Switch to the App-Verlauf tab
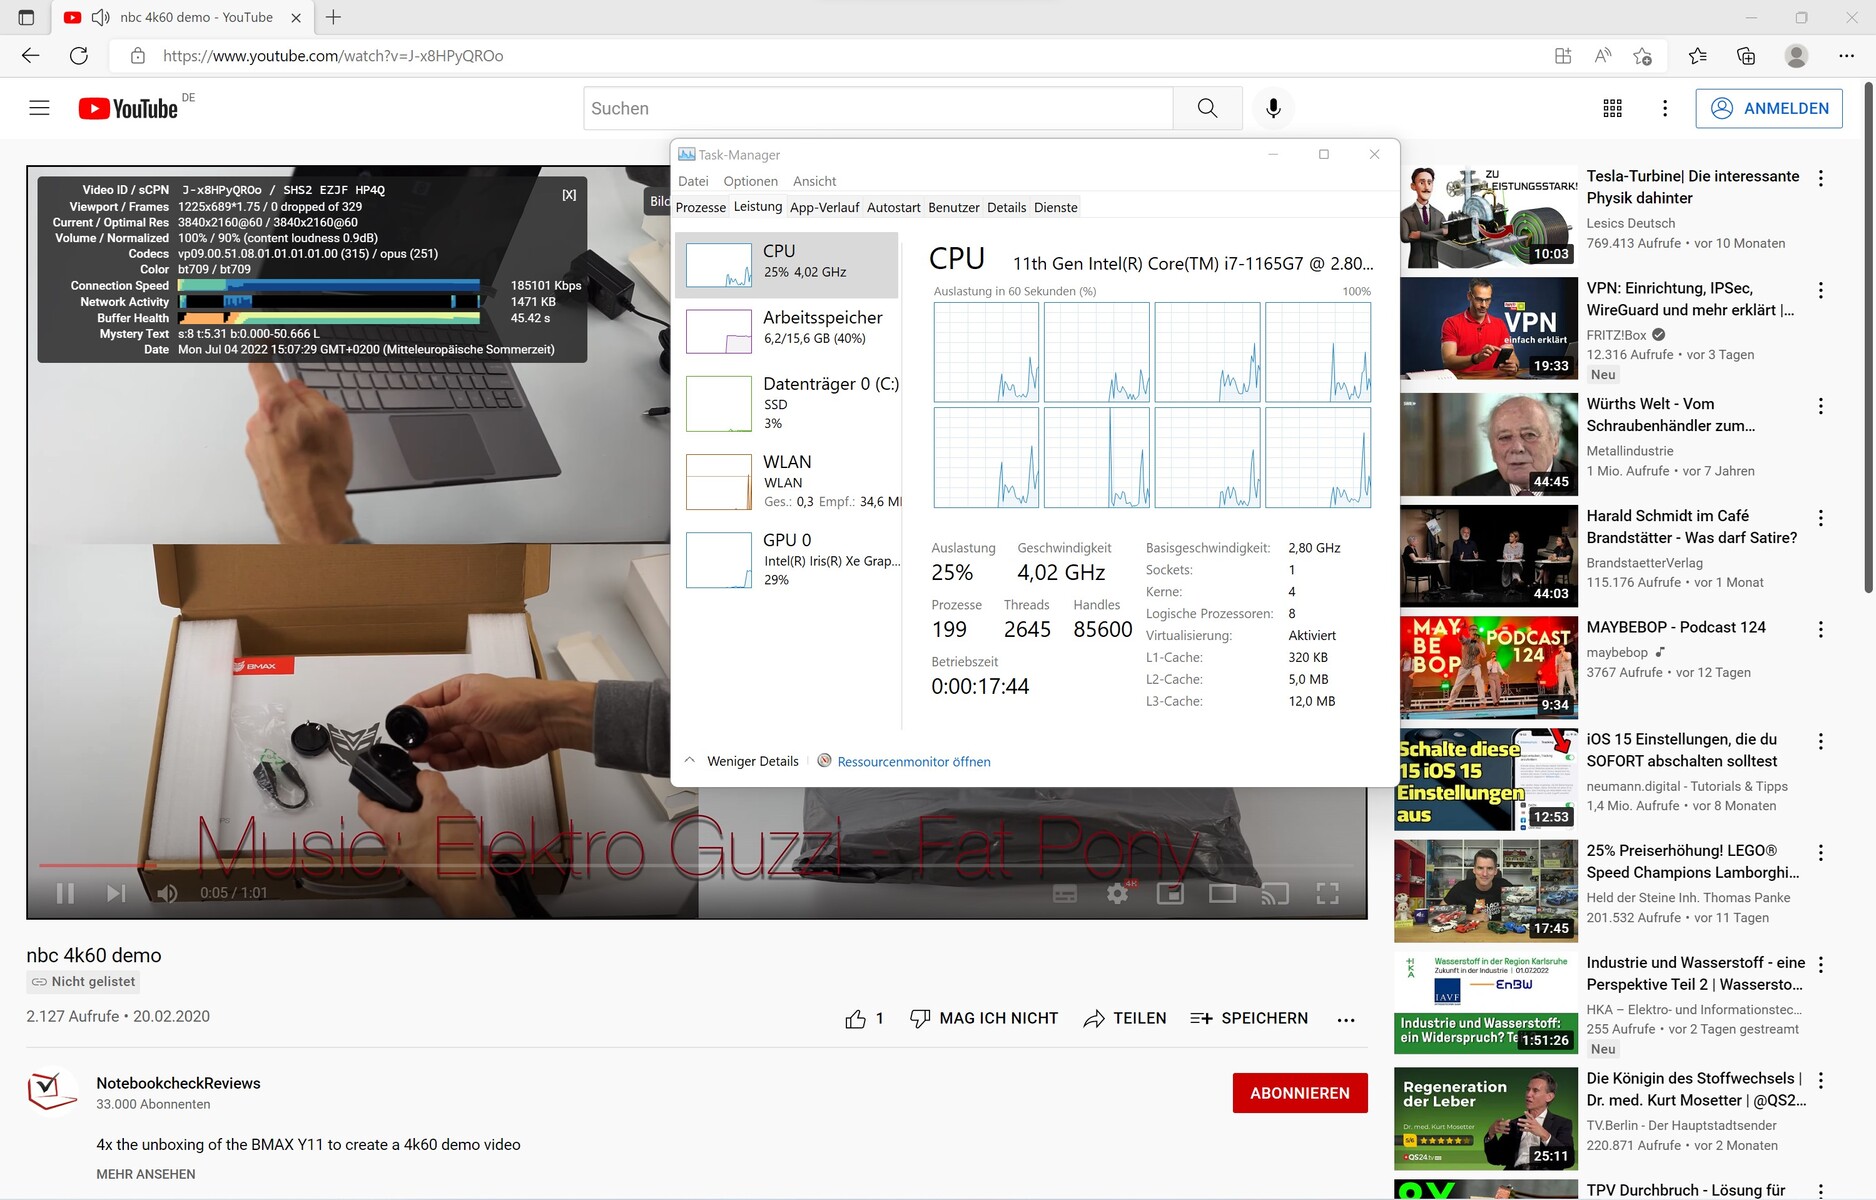 point(824,207)
